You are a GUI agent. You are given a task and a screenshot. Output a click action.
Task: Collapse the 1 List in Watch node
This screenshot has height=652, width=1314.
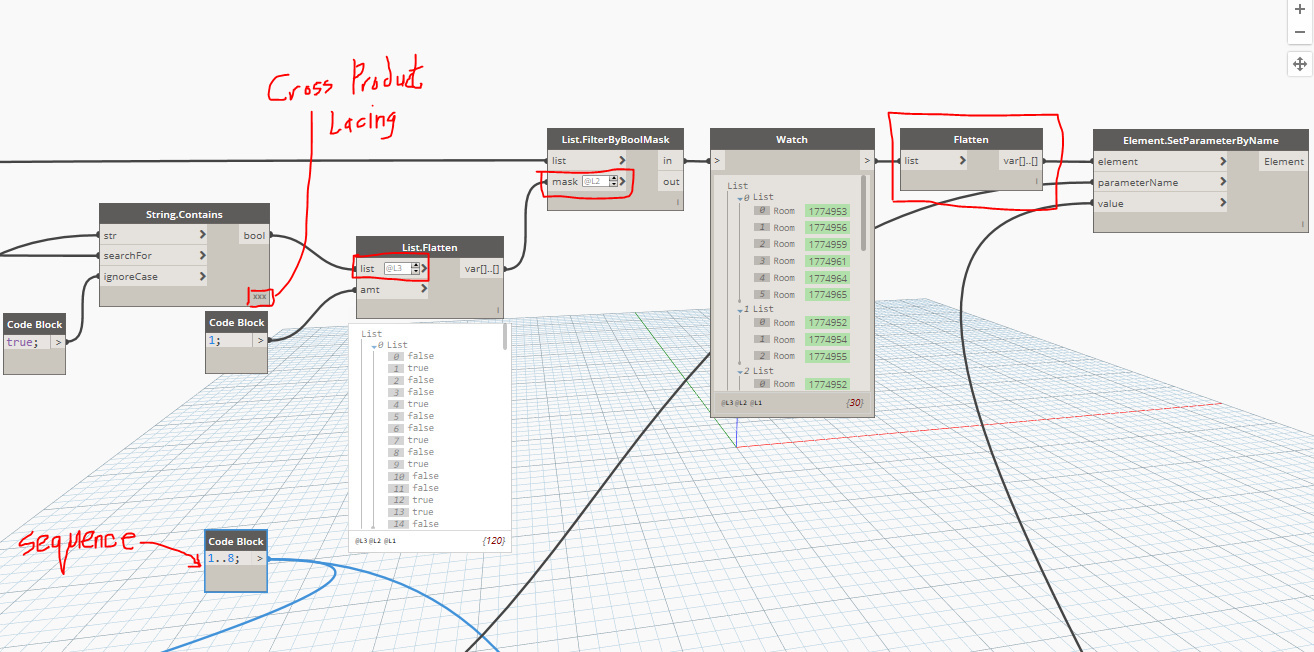click(739, 309)
